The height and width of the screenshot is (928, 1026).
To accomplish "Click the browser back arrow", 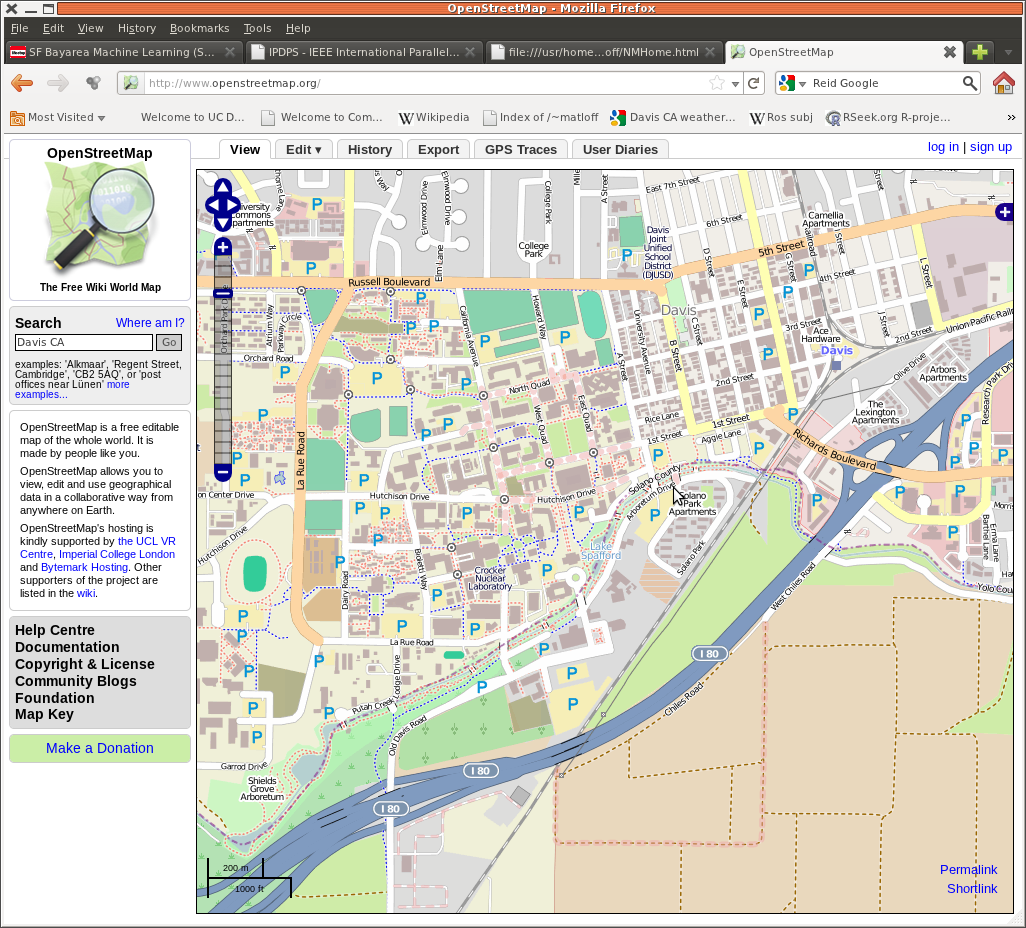I will pyautogui.click(x=22, y=84).
